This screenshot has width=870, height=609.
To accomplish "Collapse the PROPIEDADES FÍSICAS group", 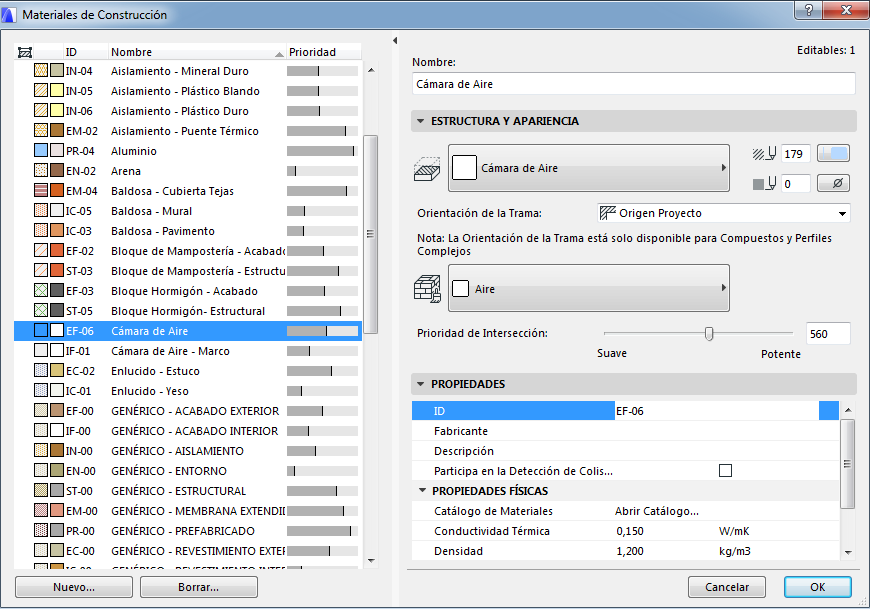I will pyautogui.click(x=422, y=490).
